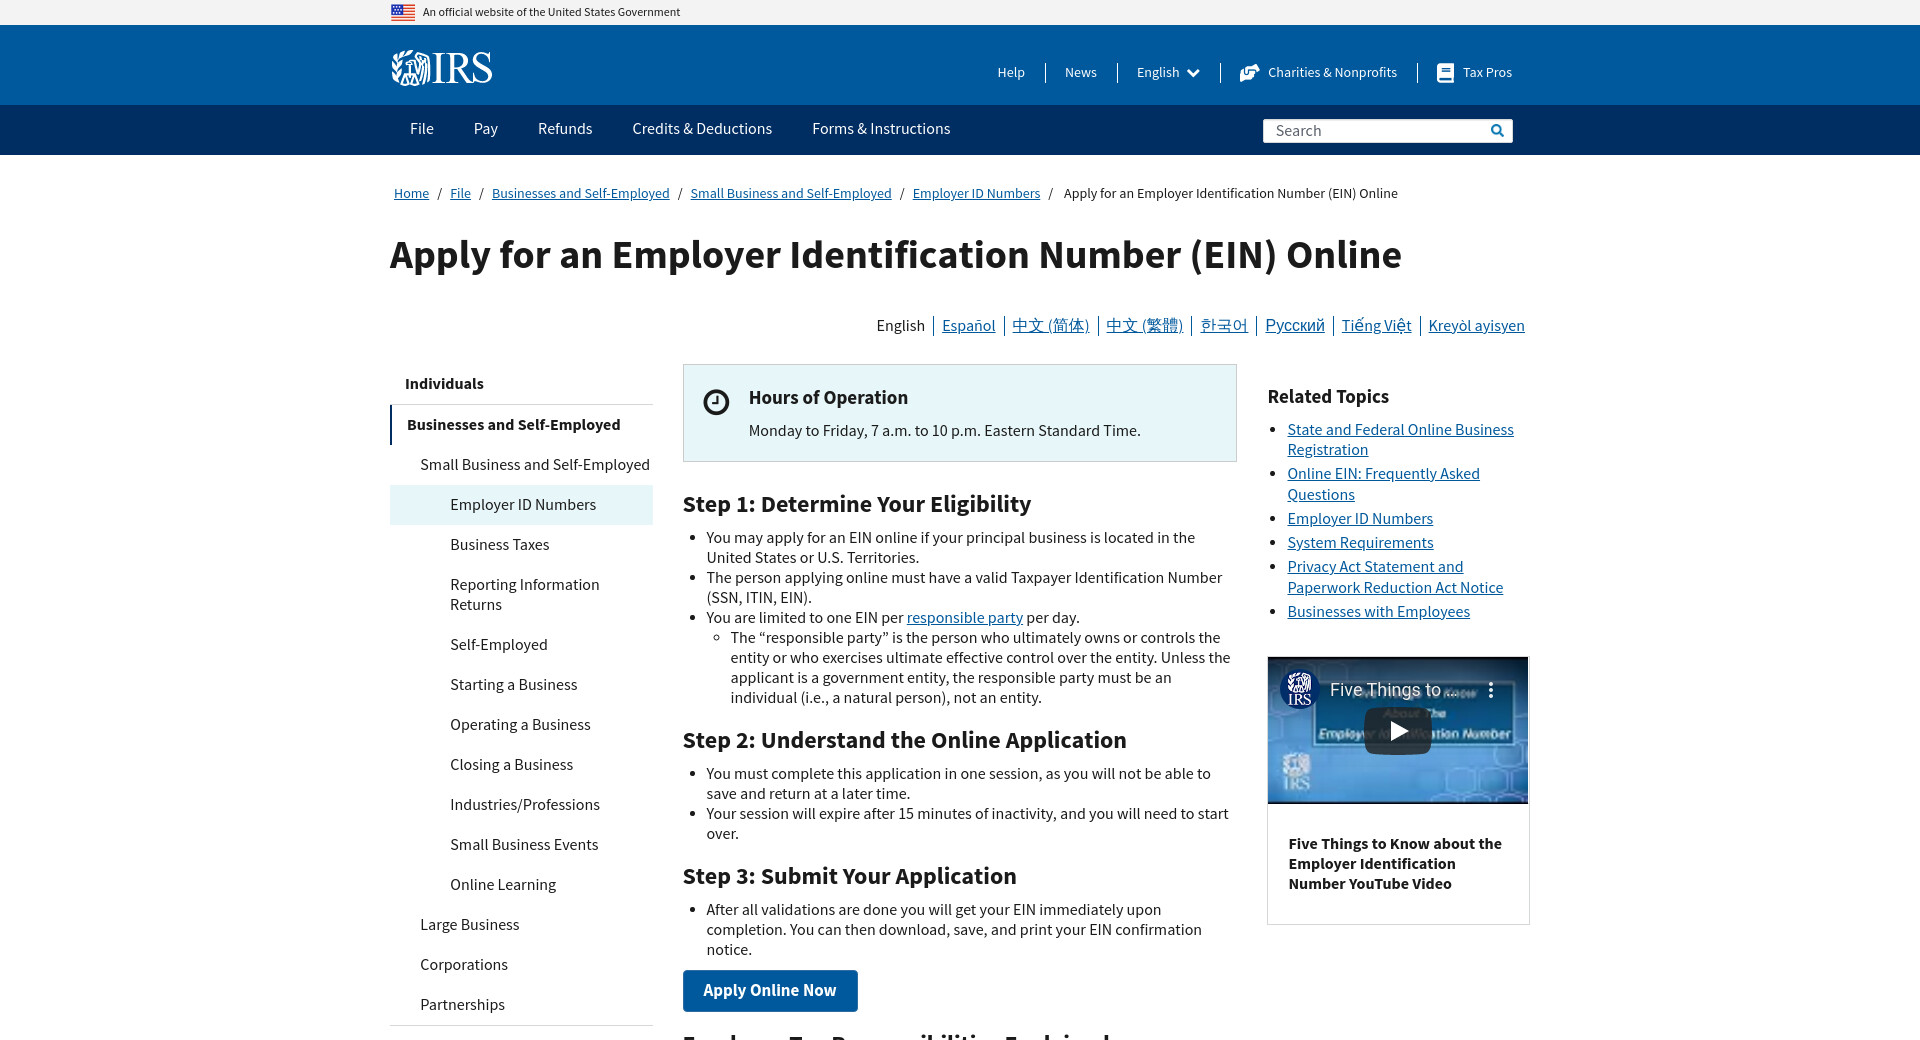Open the Refunds menu
The height and width of the screenshot is (1040, 1920).
(565, 129)
